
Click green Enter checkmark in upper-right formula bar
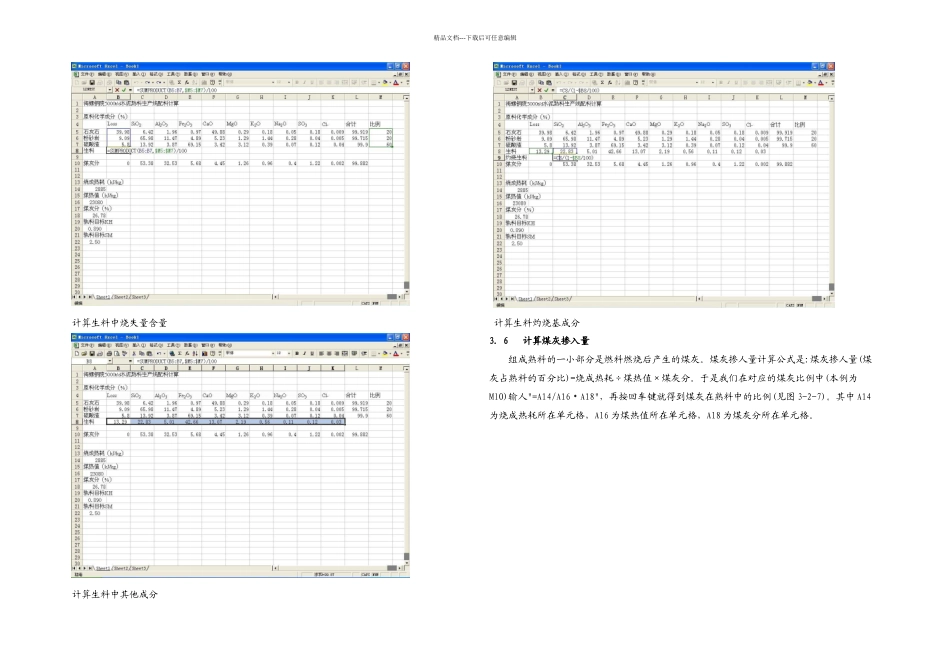click(x=546, y=90)
